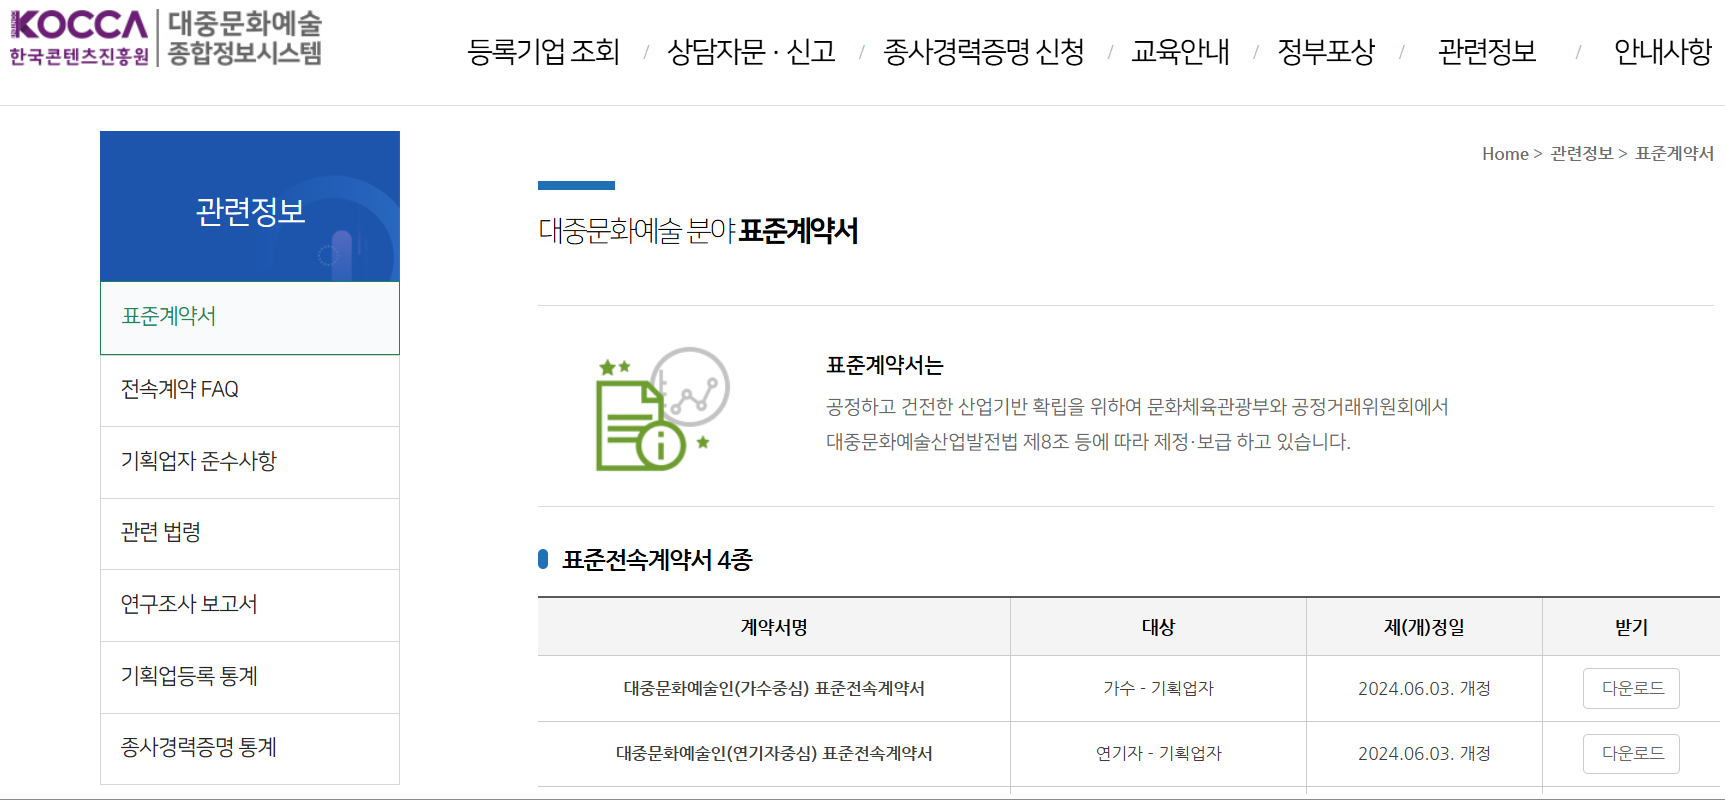The image size is (1725, 800).
Task: Click the 대상 column header
Action: (x=1158, y=627)
